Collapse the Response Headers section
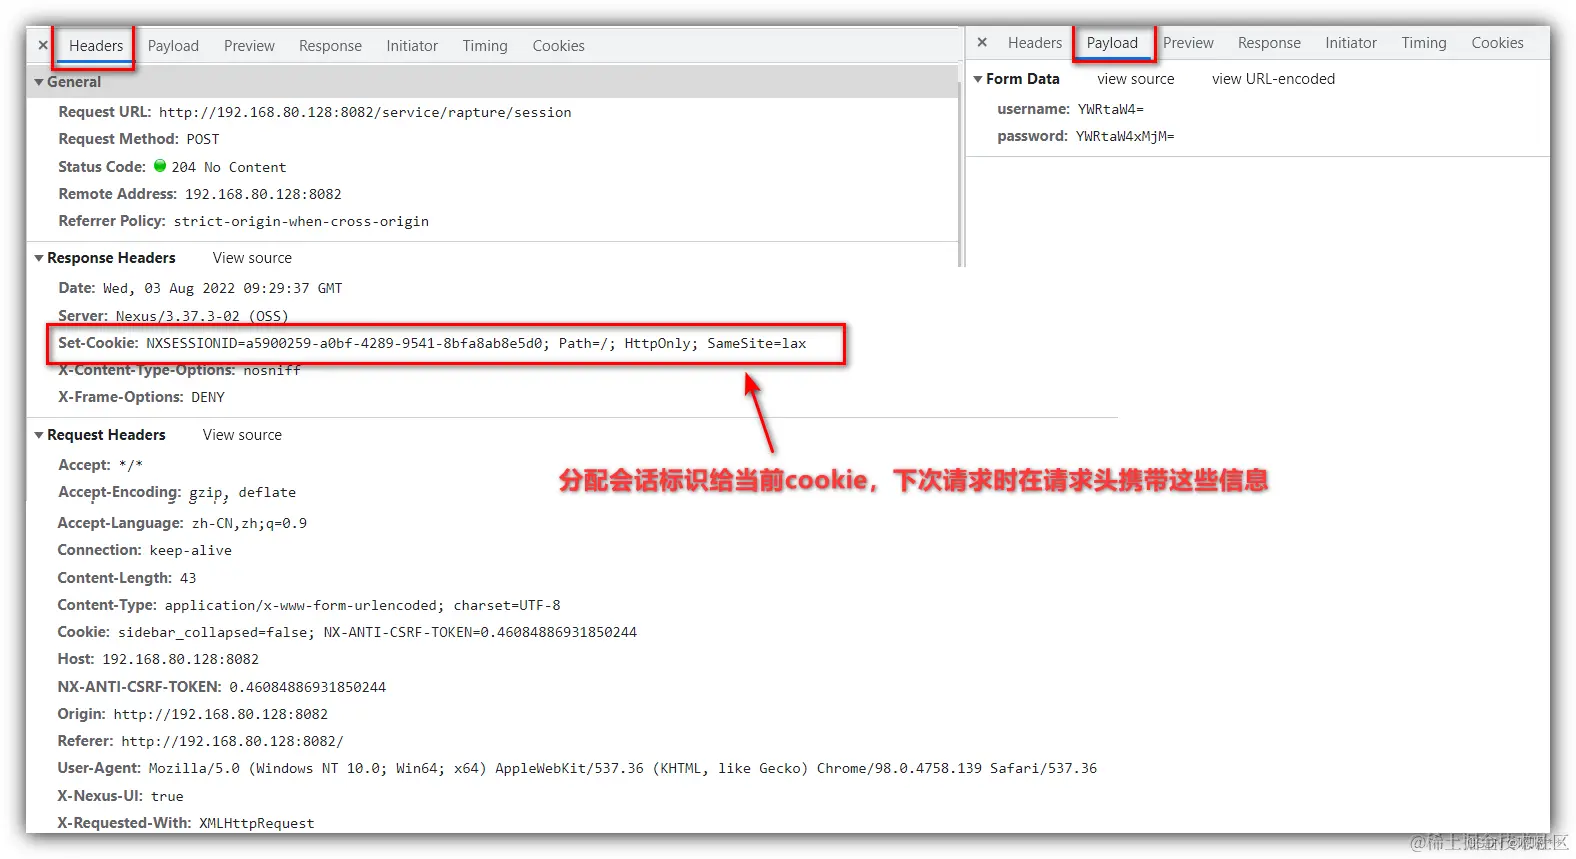Image resolution: width=1576 pixels, height=859 pixels. 39,258
